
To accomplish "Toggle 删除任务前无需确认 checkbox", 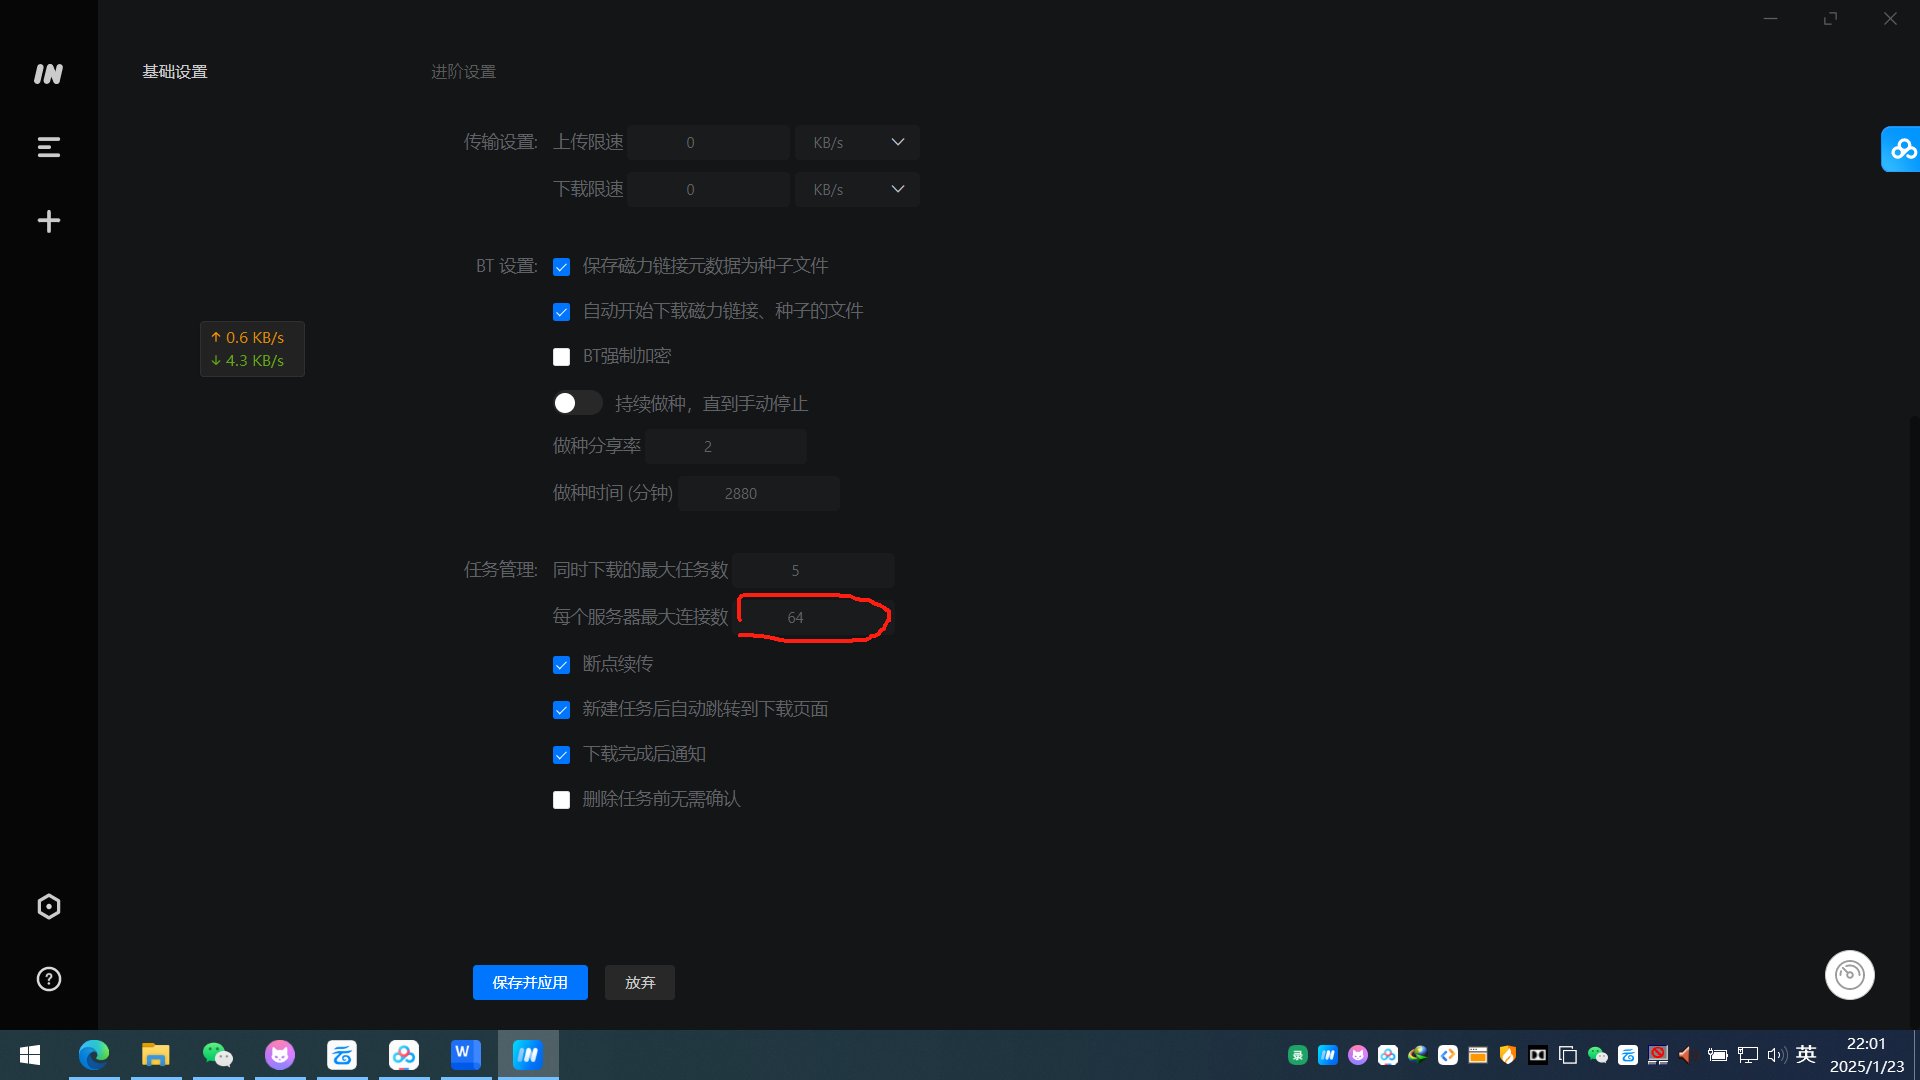I will (x=560, y=799).
